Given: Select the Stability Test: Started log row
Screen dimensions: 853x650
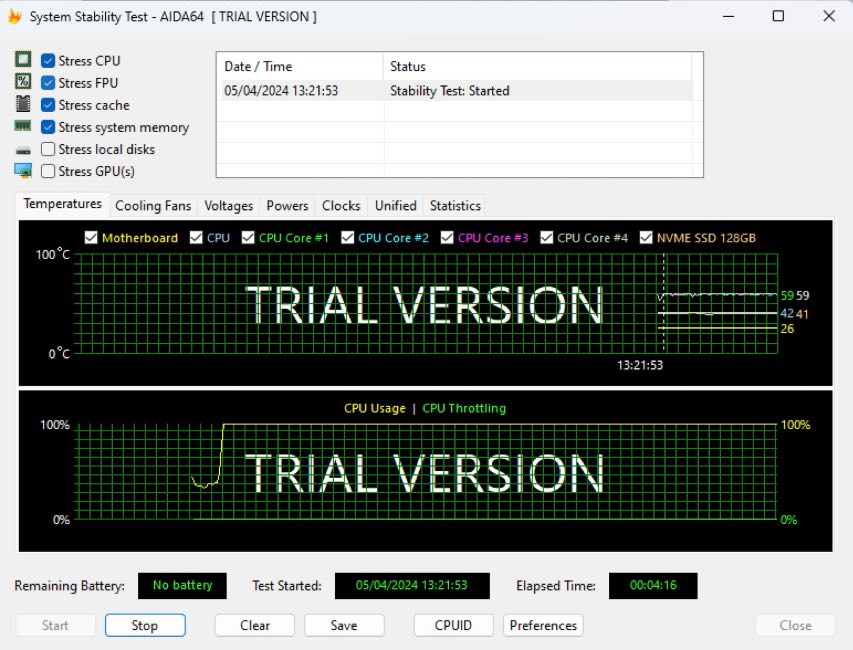Looking at the screenshot, I should 455,90.
